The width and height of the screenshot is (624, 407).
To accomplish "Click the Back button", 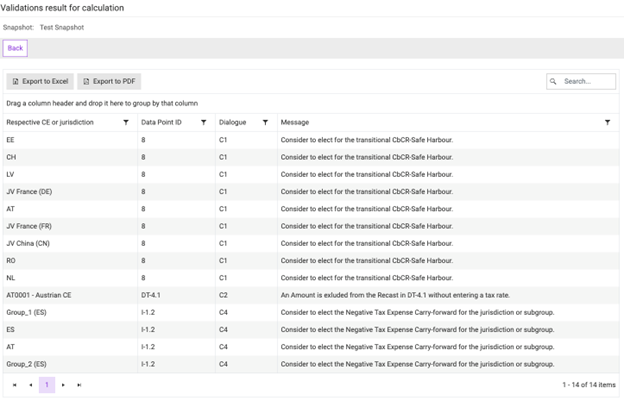I will tap(15, 48).
